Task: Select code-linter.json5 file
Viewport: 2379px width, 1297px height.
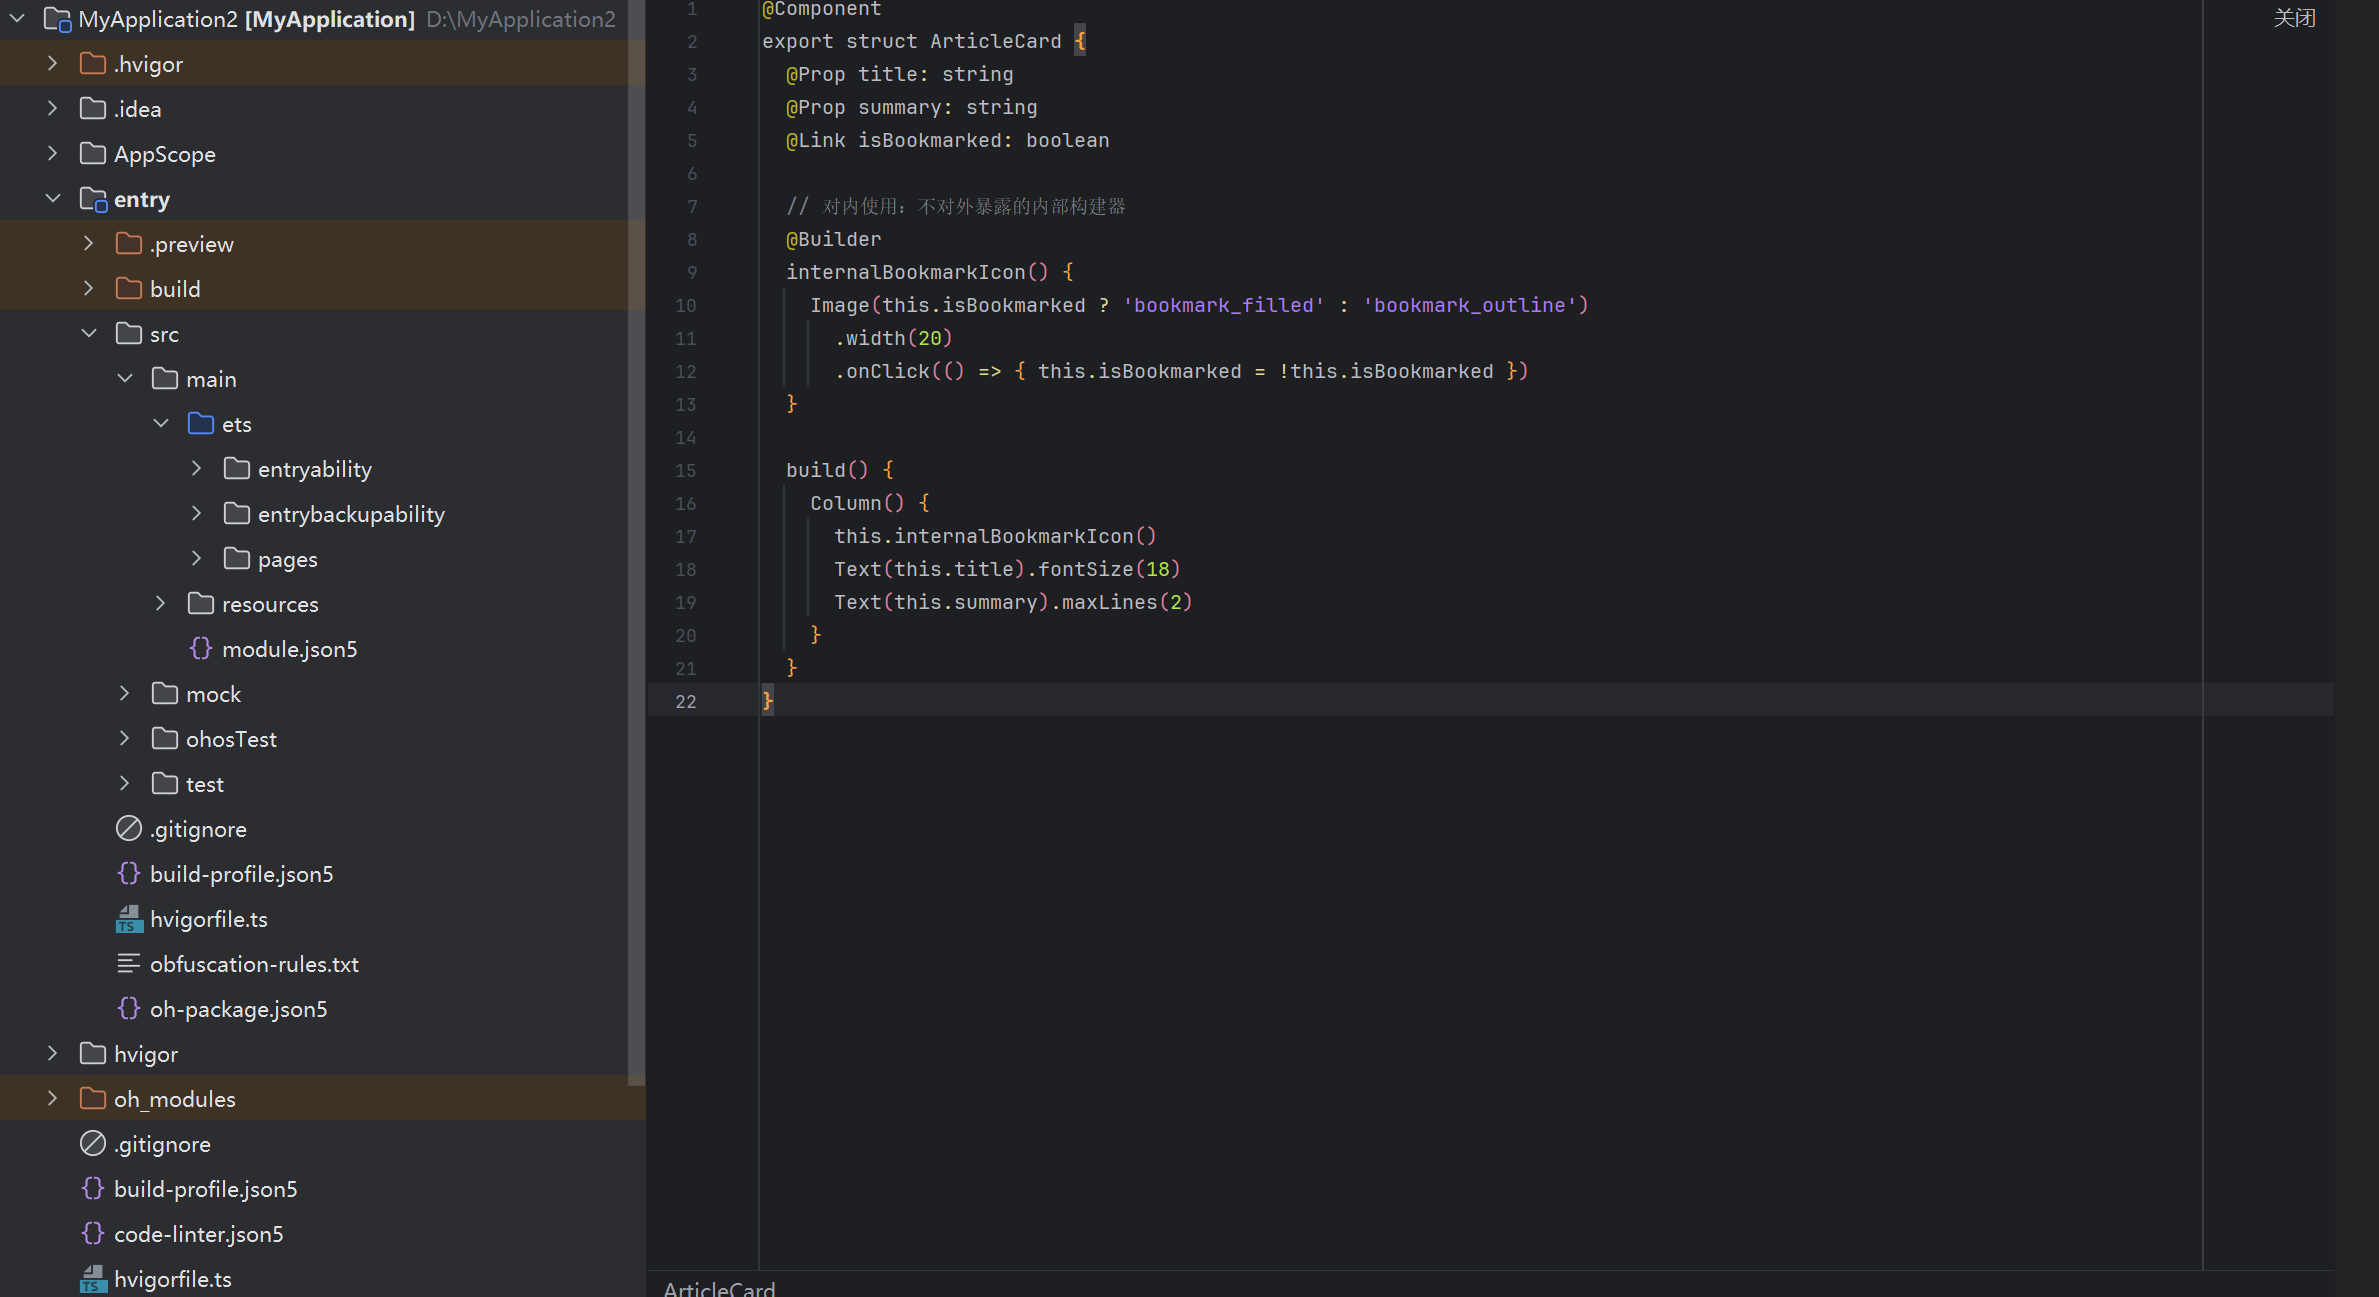Action: tap(199, 1234)
